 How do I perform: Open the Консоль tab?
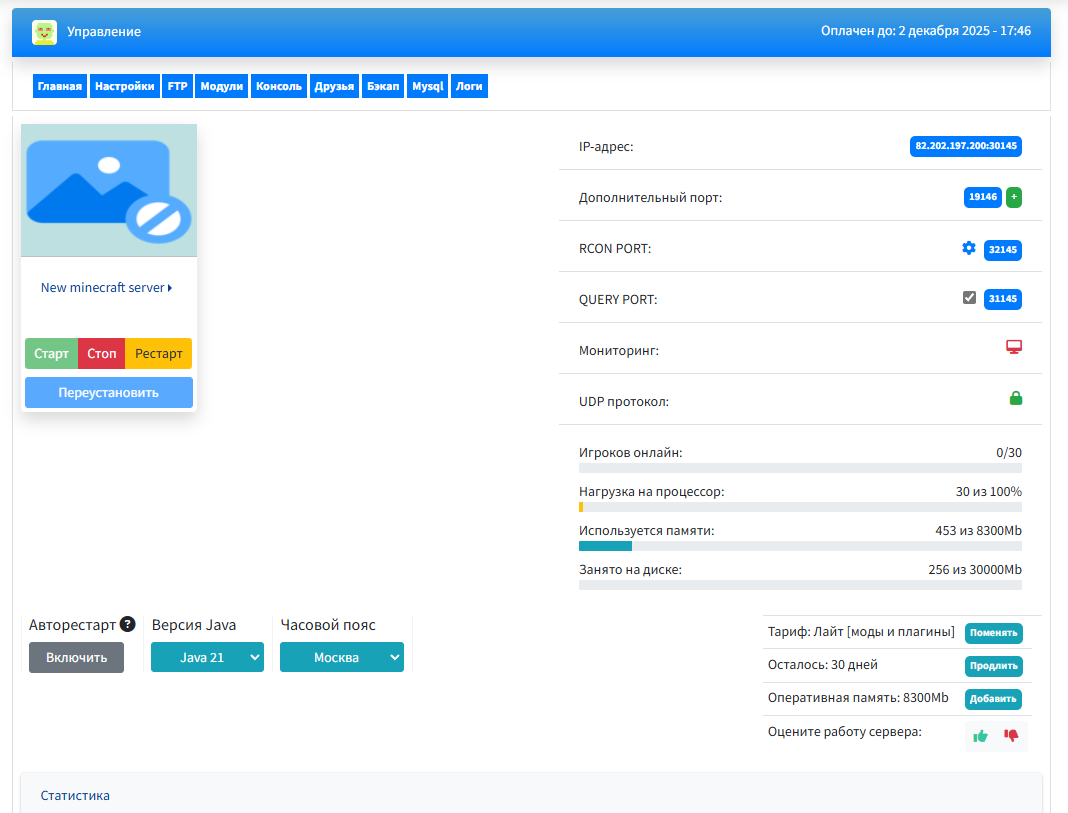pos(279,86)
